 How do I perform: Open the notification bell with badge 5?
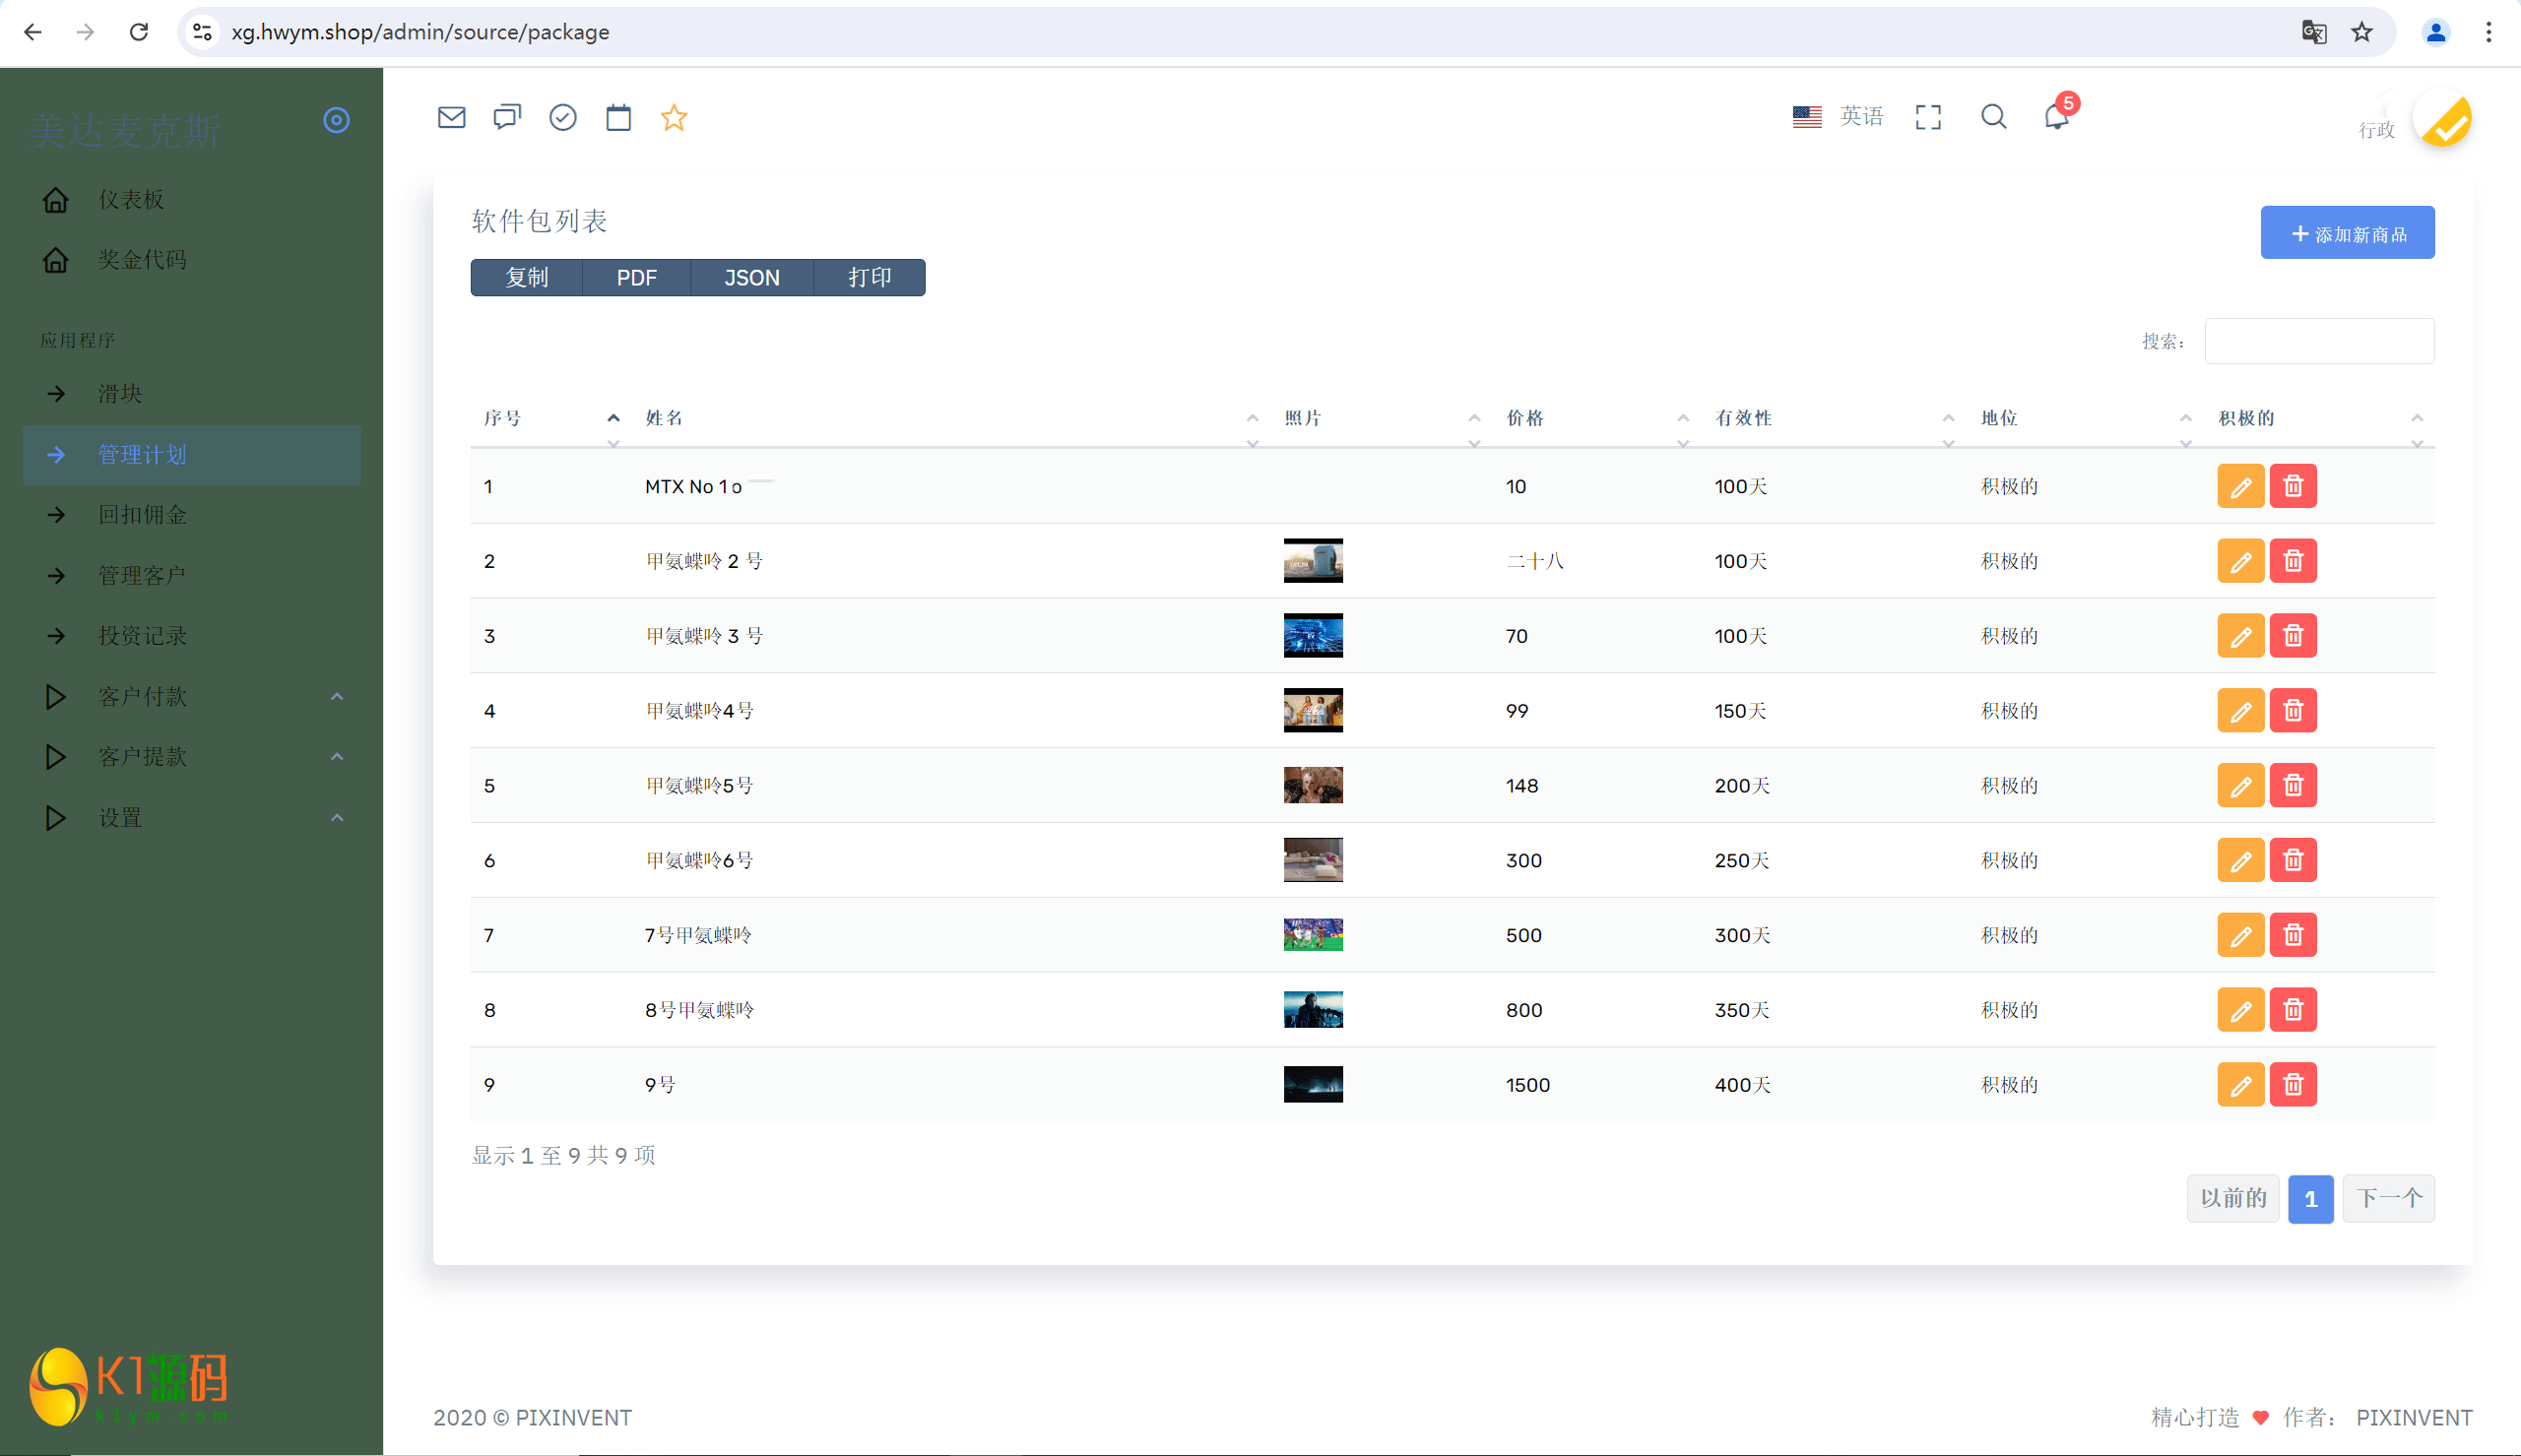coord(2056,117)
